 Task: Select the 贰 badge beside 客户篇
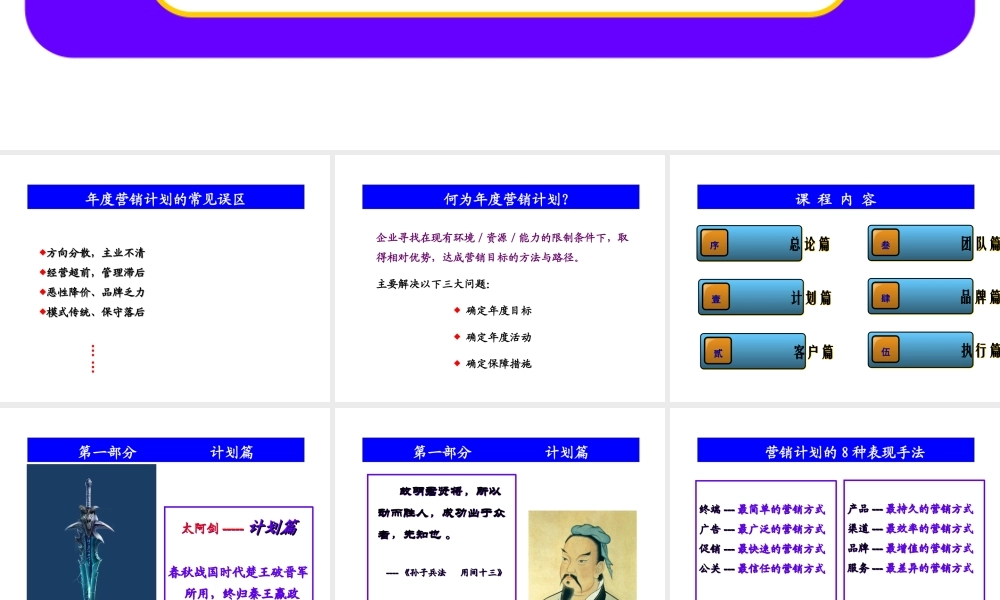(716, 351)
